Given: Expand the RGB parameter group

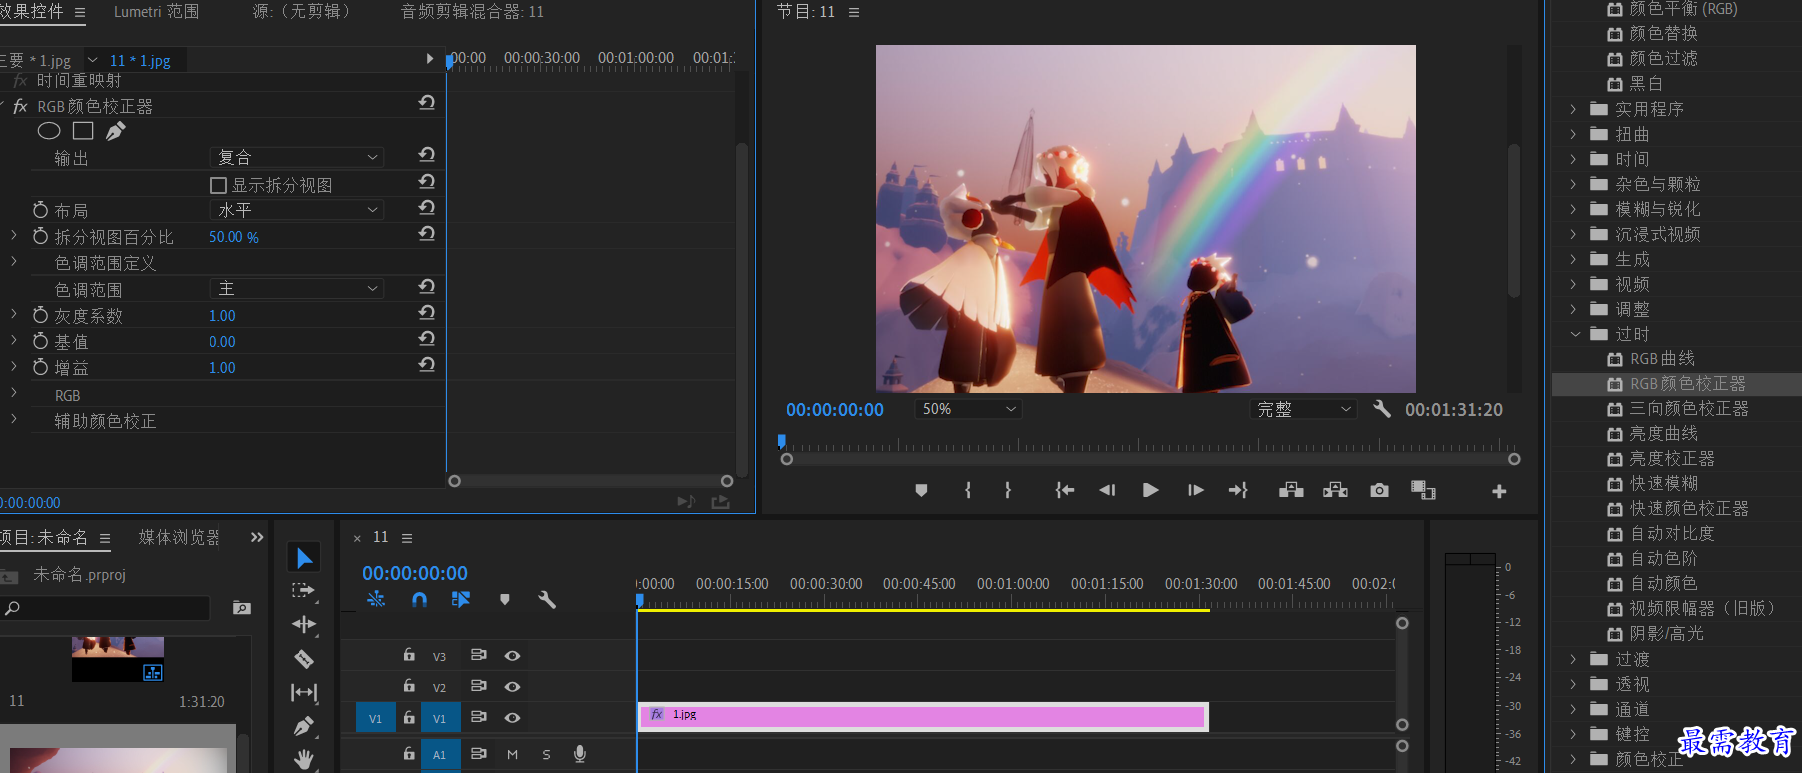Looking at the screenshot, I should click(13, 394).
